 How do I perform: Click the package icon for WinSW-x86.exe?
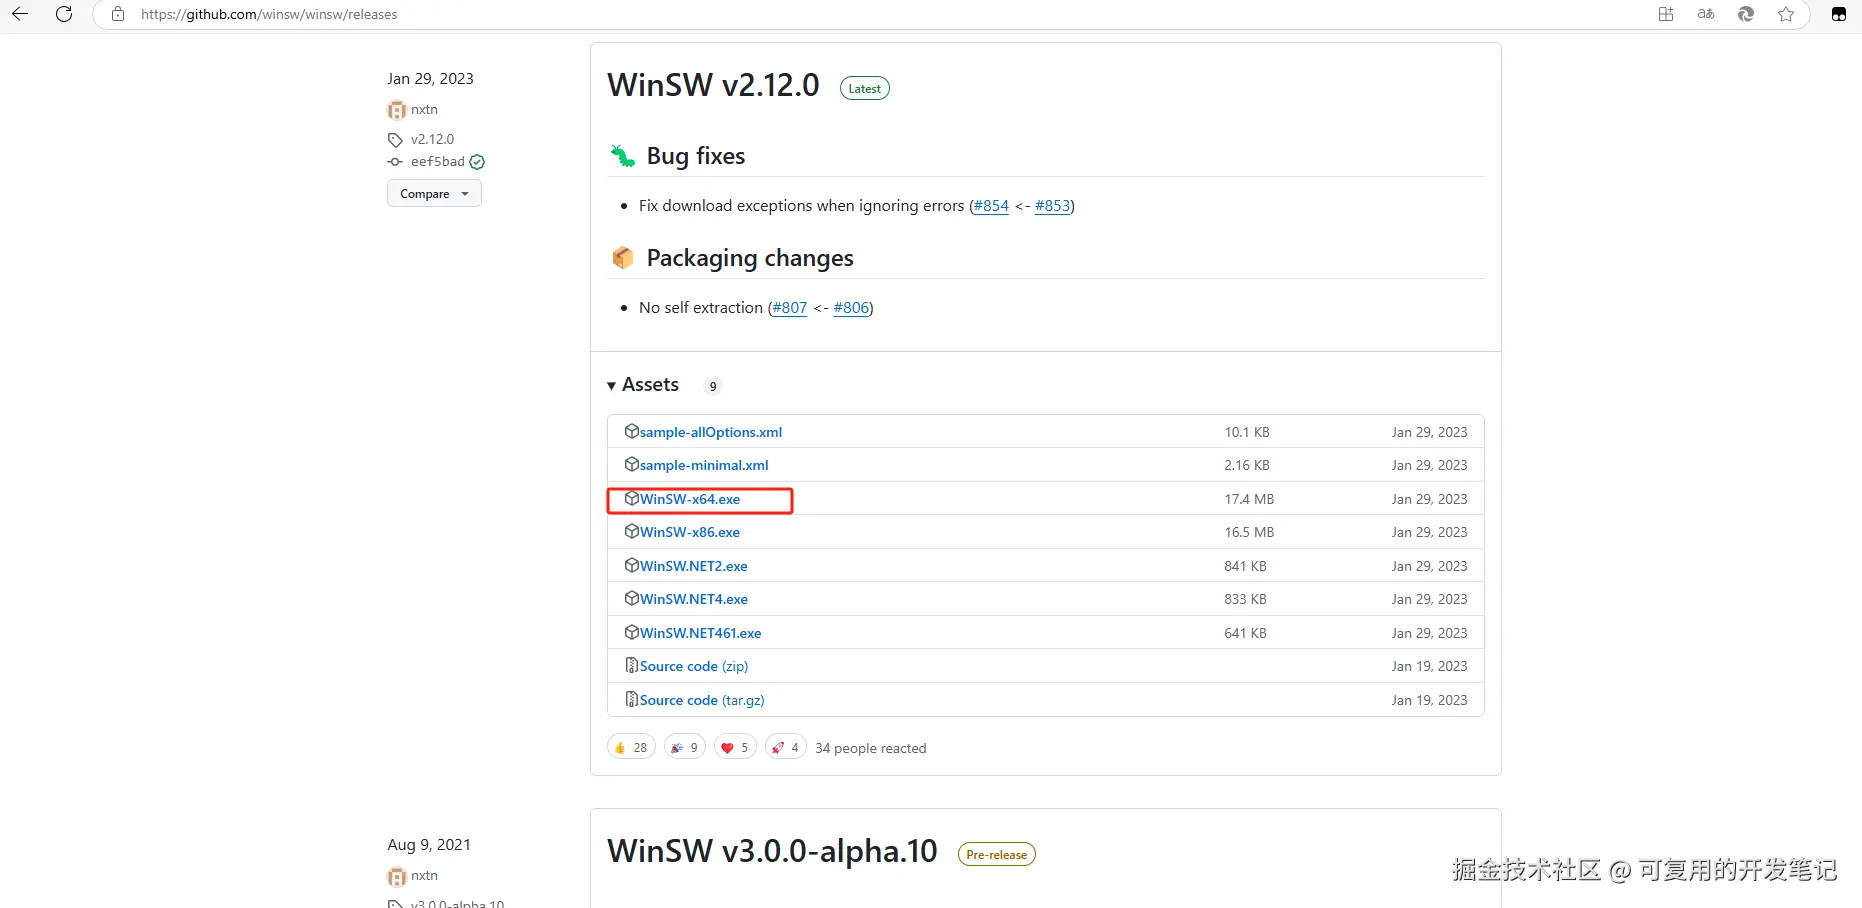tap(632, 531)
